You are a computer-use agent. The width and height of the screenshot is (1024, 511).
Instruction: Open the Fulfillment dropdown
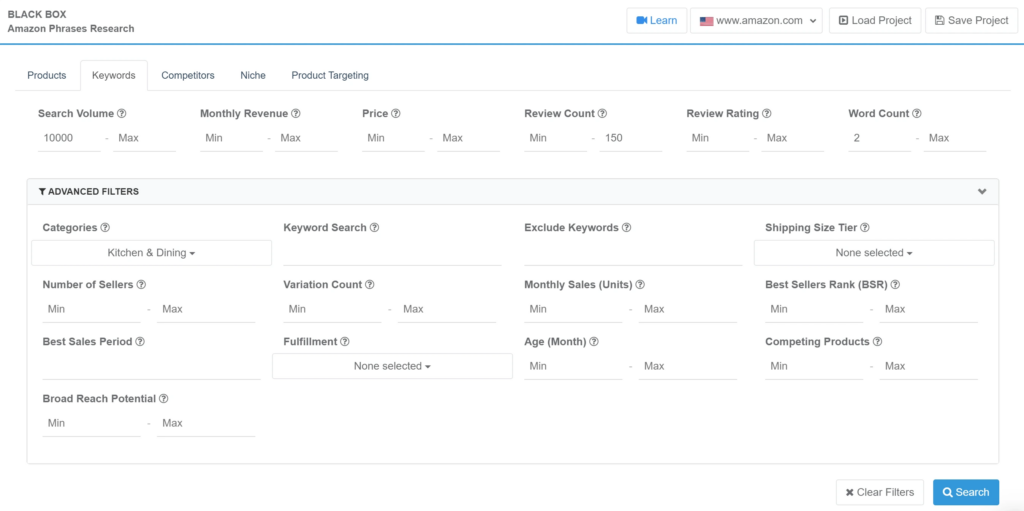coord(392,366)
